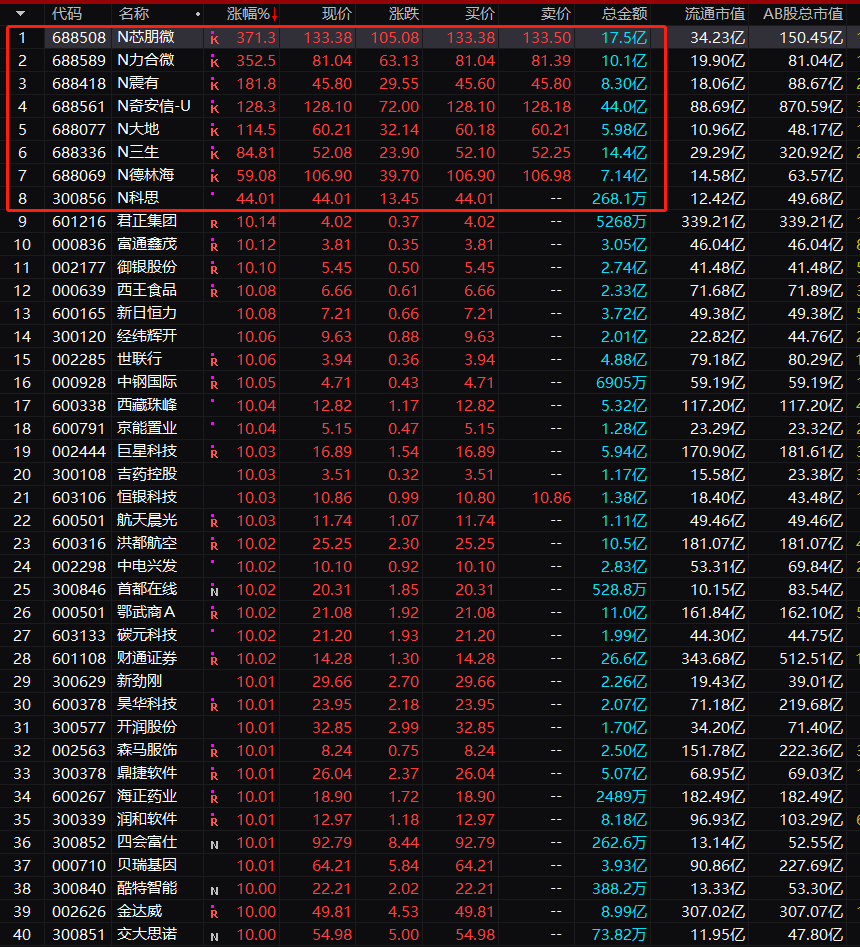The width and height of the screenshot is (860, 947).
Task: Click total amount 44.0亿 of N奇安信-U
Action: tap(624, 107)
